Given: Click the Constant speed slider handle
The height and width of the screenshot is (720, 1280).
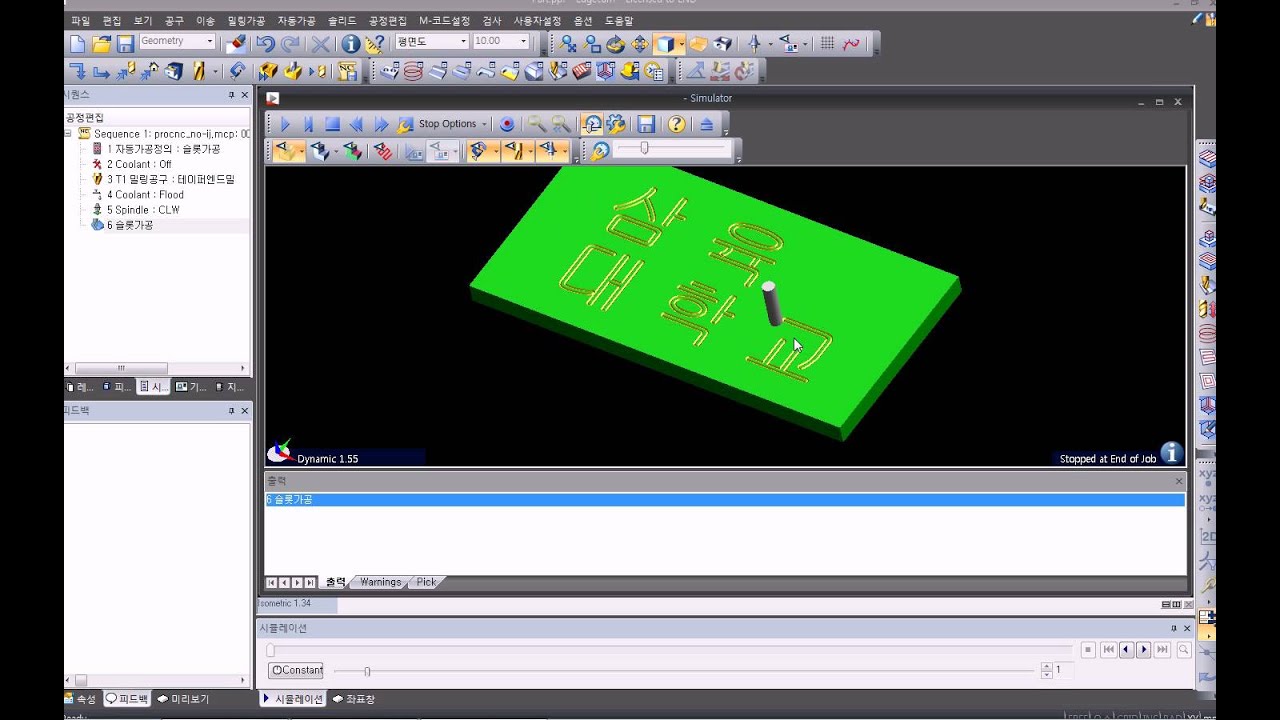Looking at the screenshot, I should [x=367, y=671].
